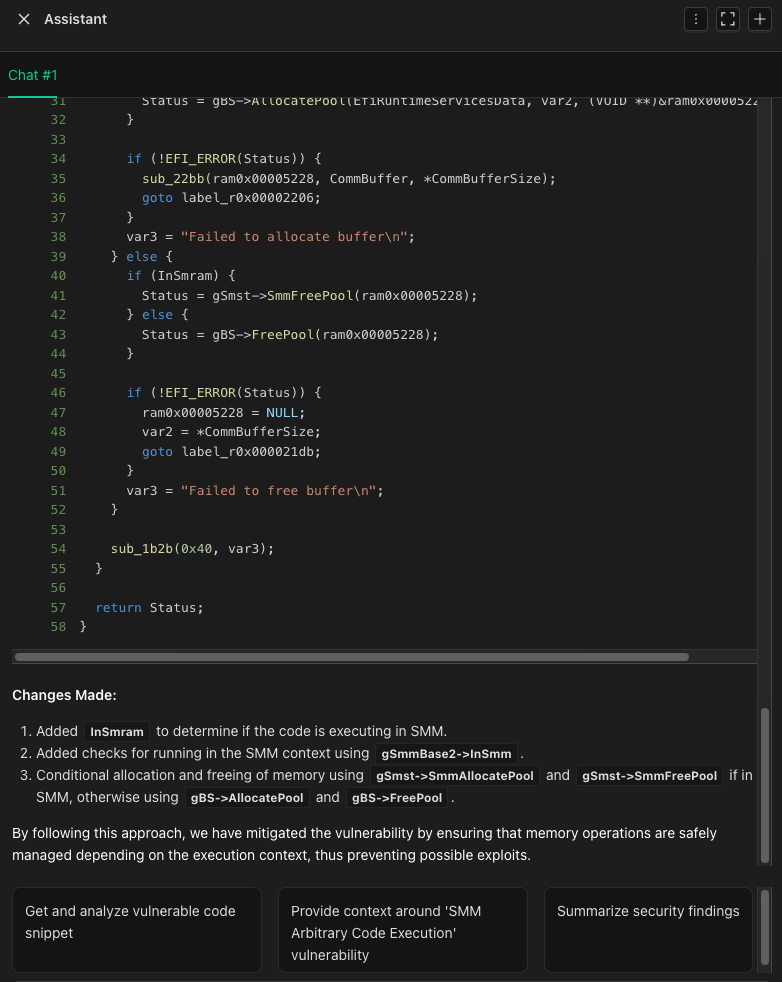Switch to the Chat #1 tab
The height and width of the screenshot is (982, 782).
pyautogui.click(x=33, y=75)
